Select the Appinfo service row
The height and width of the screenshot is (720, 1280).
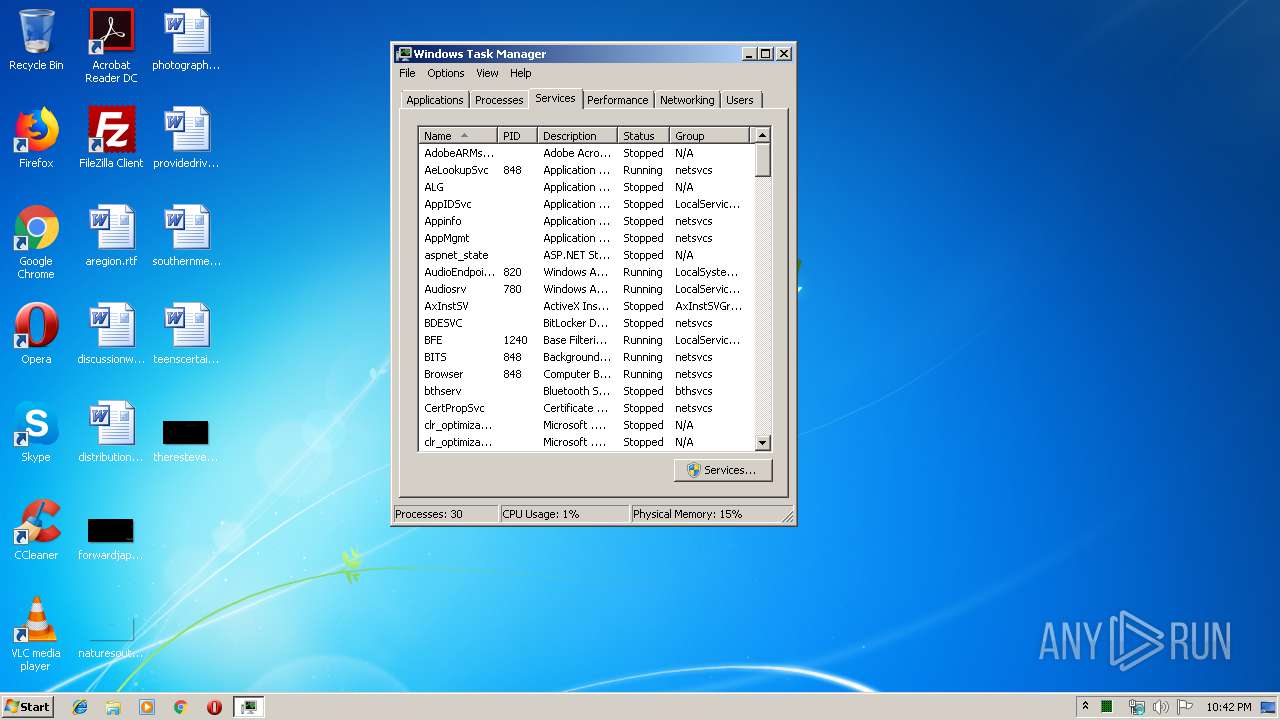coord(586,221)
